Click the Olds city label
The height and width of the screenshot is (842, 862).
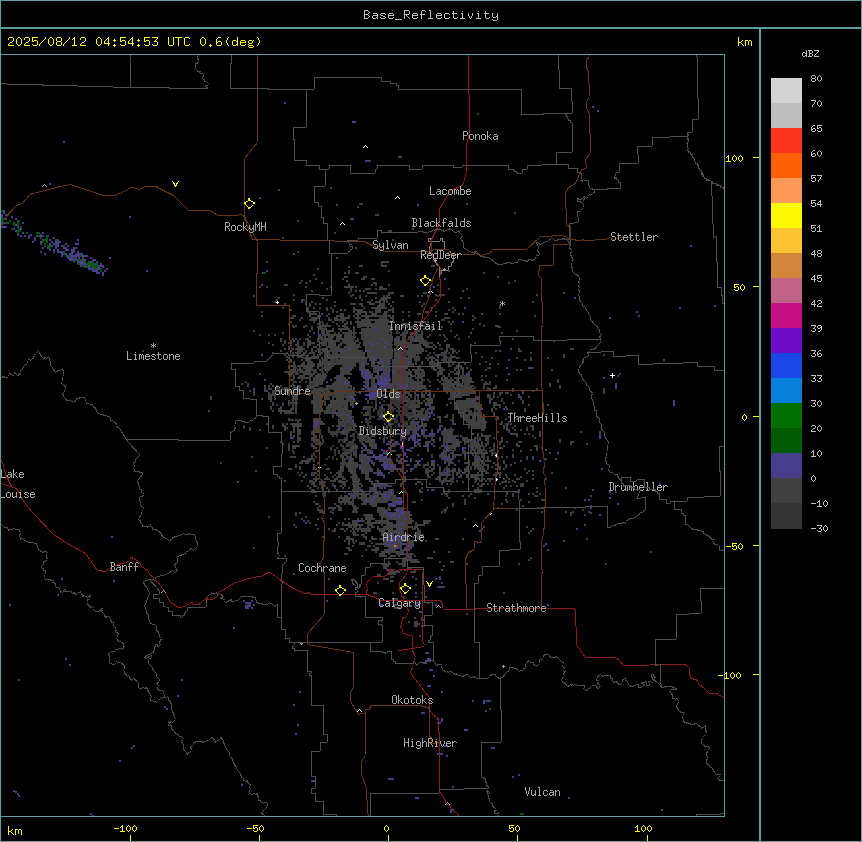(x=388, y=394)
